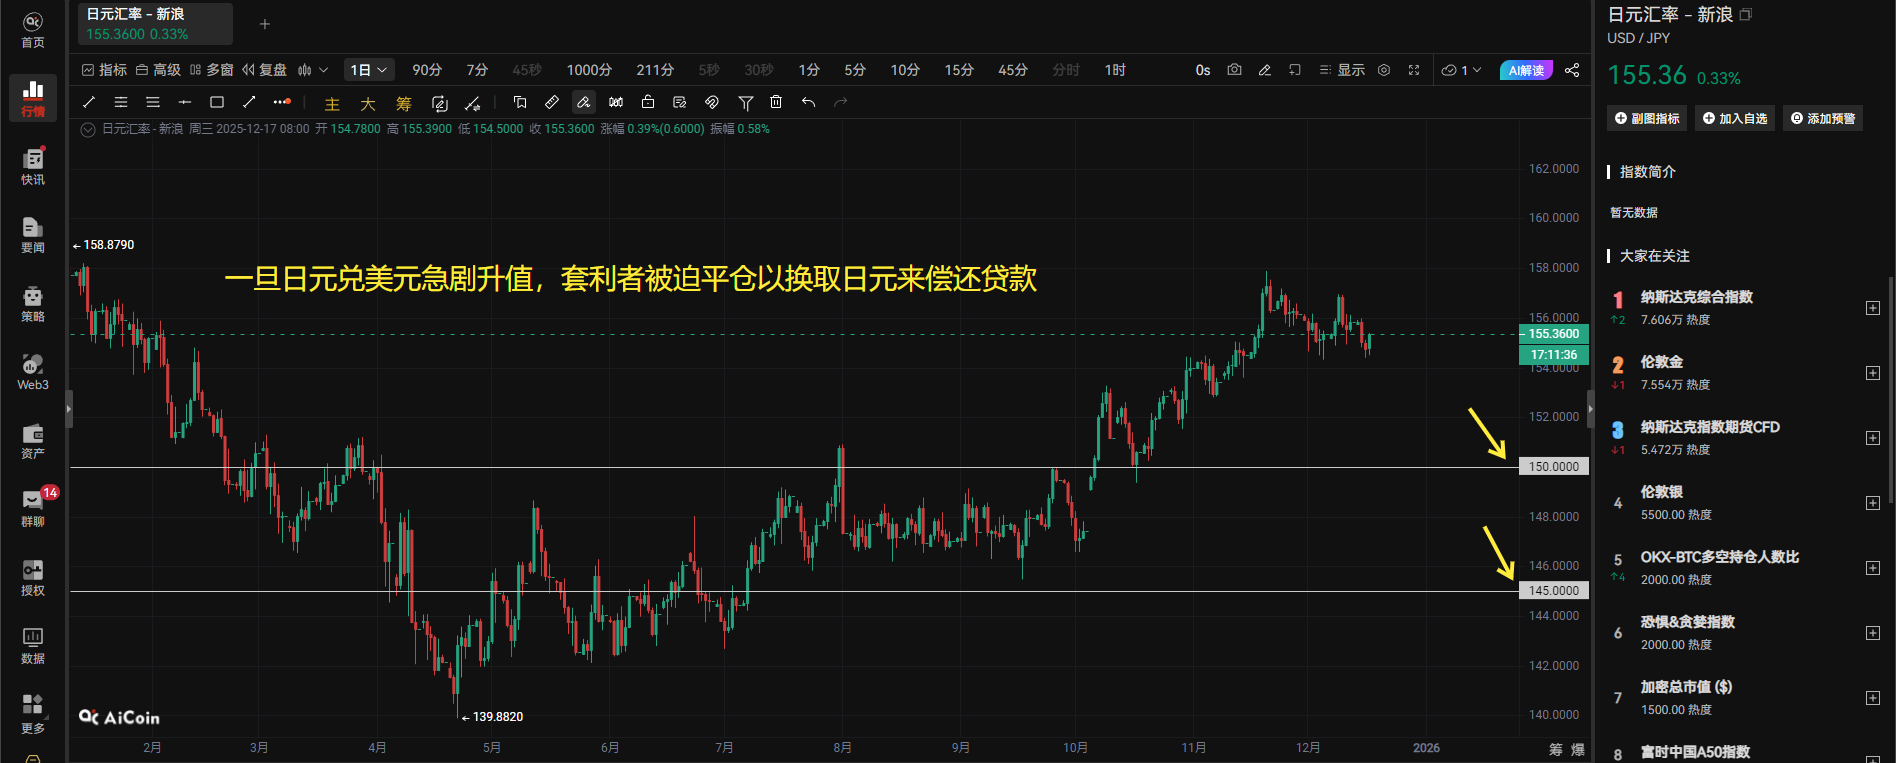Expand plus next to 伦敦银
Viewport: 1896px width, 763px height.
[1873, 503]
